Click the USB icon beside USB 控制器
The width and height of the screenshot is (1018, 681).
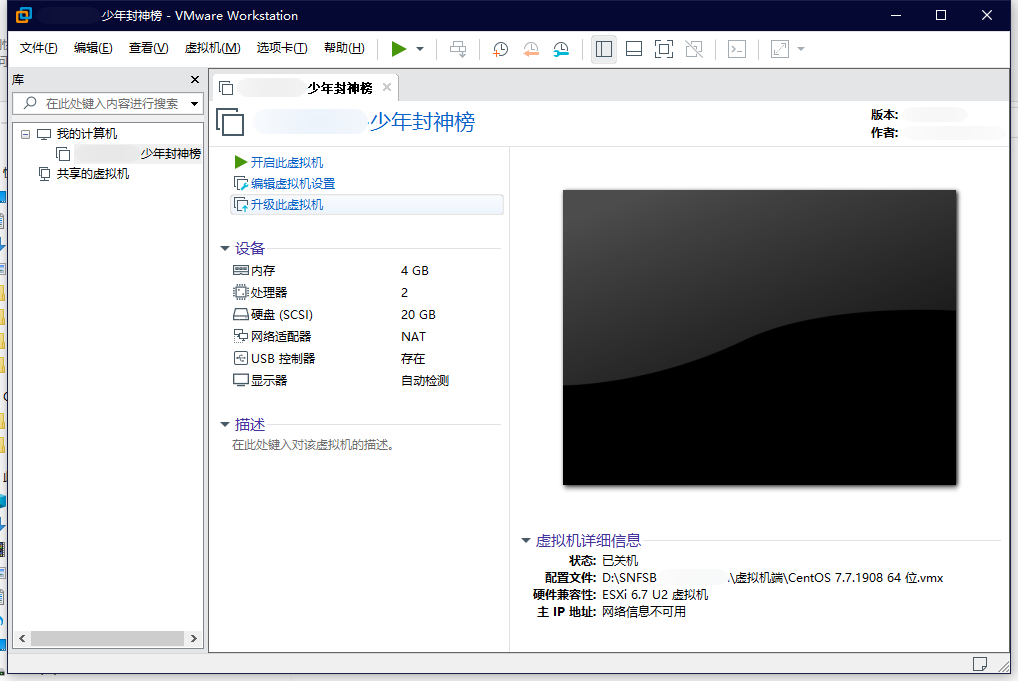coord(241,358)
